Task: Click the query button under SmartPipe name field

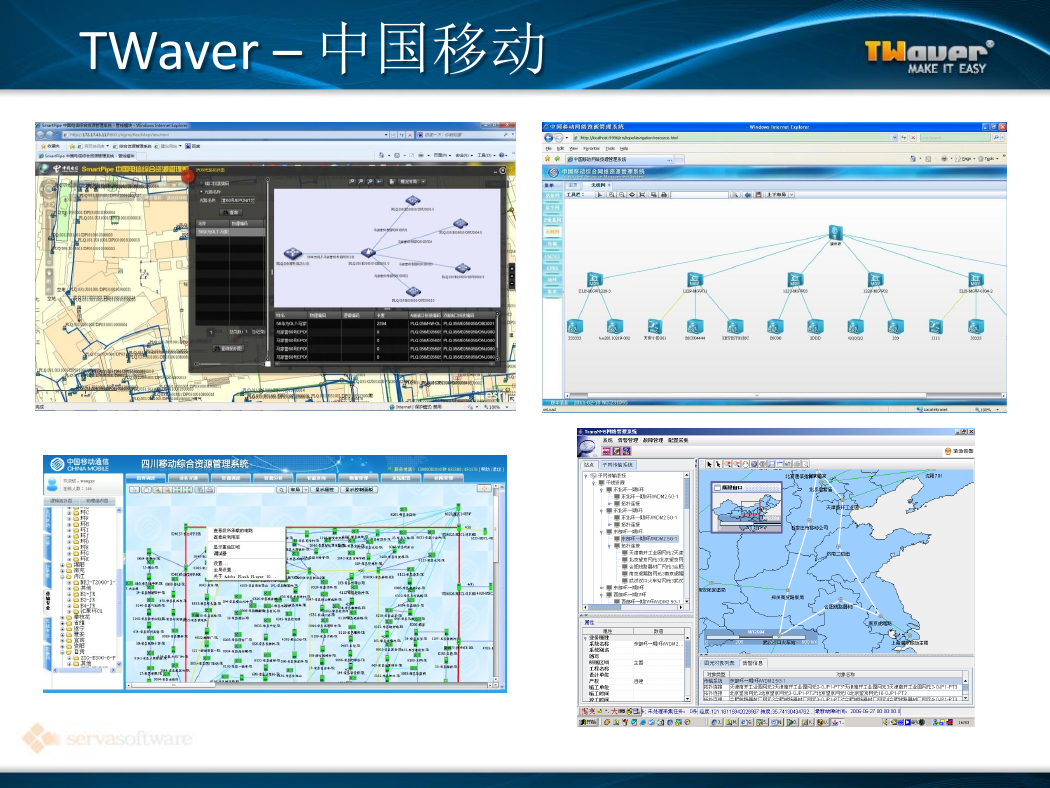Action: [231, 212]
